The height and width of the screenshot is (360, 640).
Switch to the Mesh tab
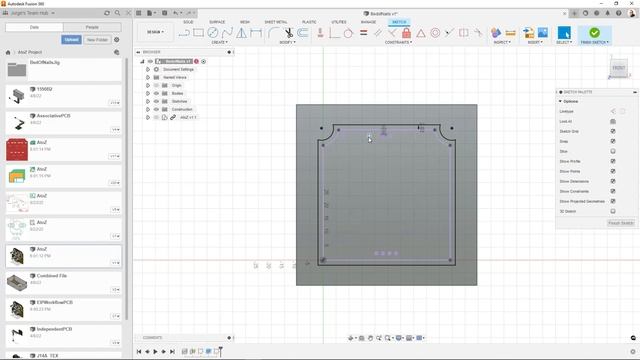point(245,22)
